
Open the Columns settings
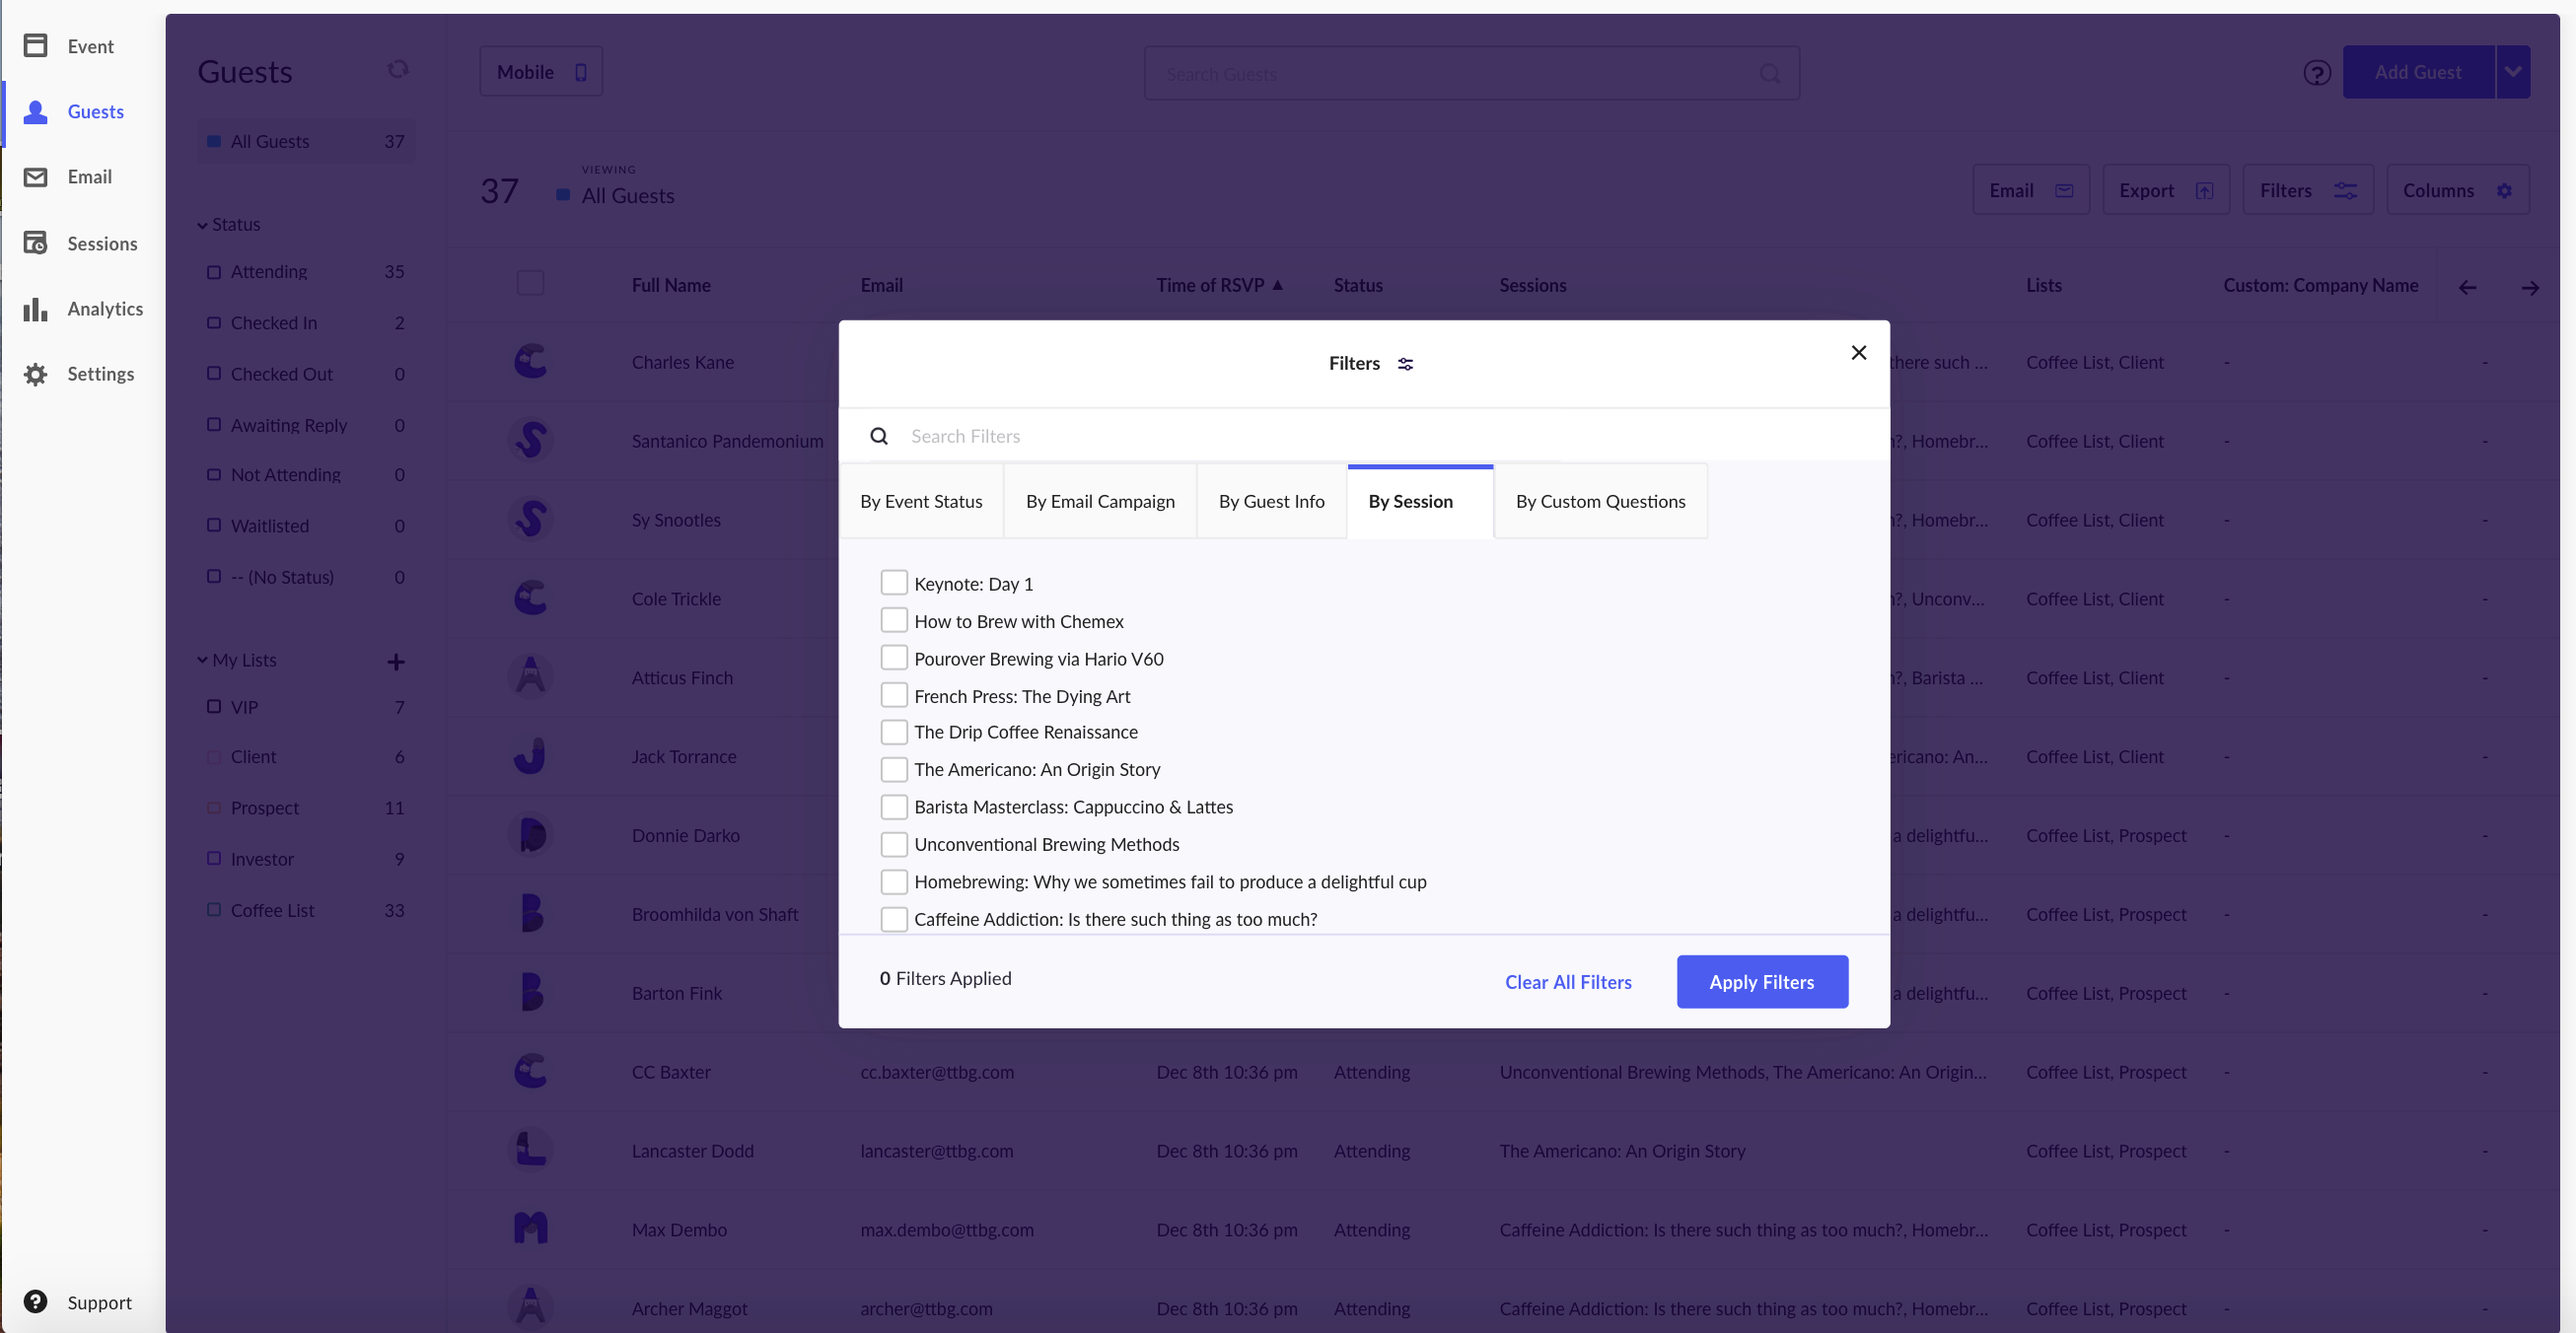point(2457,190)
